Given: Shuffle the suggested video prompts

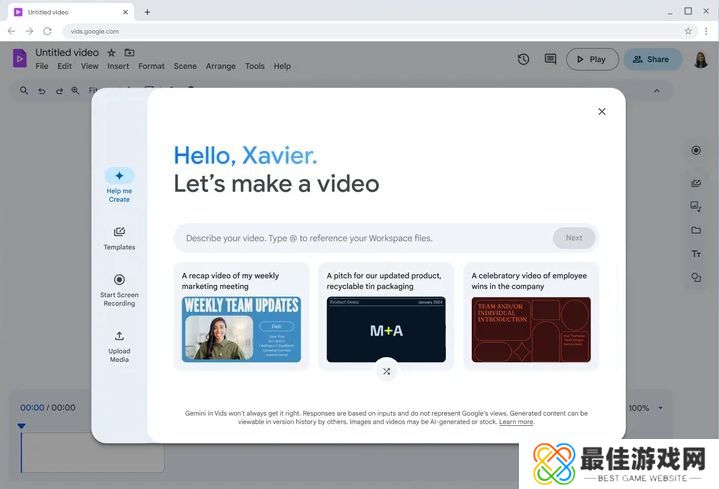Looking at the screenshot, I should pos(387,371).
